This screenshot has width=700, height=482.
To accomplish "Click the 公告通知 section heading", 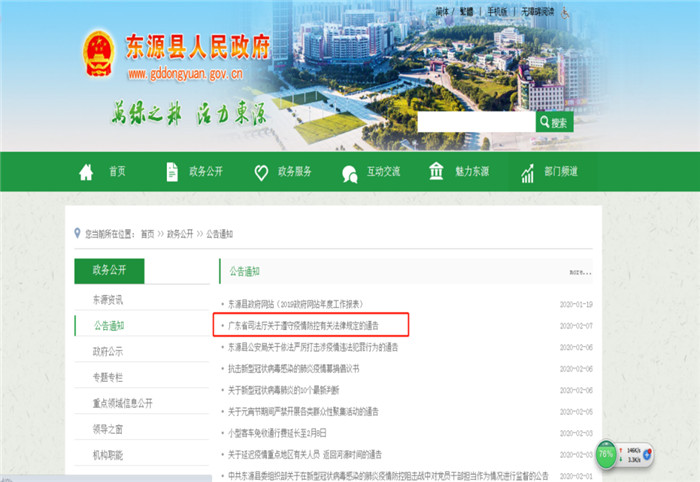I will coord(245,271).
